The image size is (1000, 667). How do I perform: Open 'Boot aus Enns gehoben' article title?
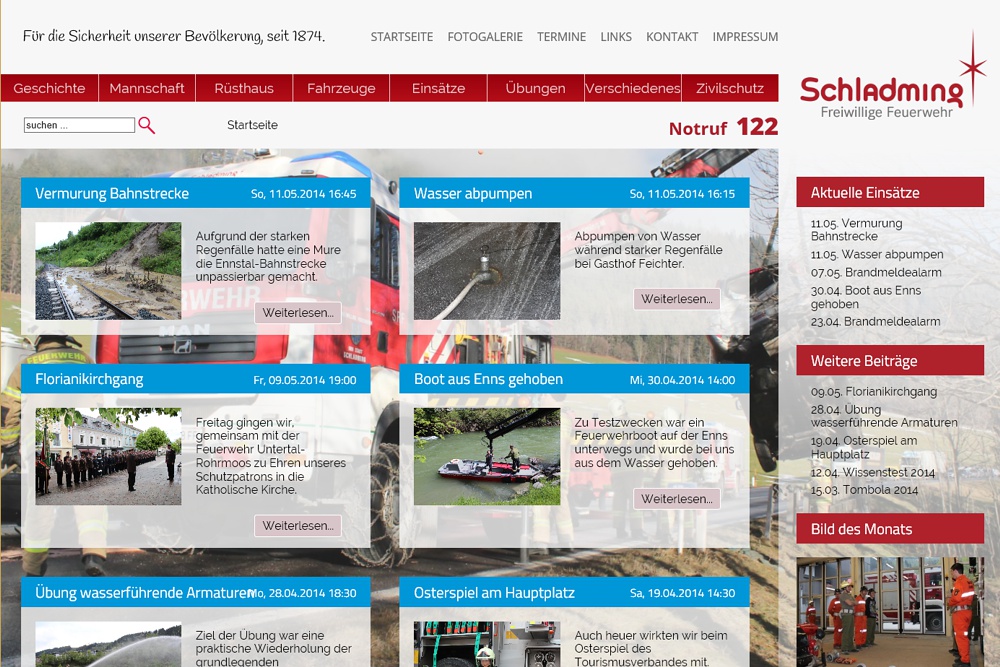[488, 379]
